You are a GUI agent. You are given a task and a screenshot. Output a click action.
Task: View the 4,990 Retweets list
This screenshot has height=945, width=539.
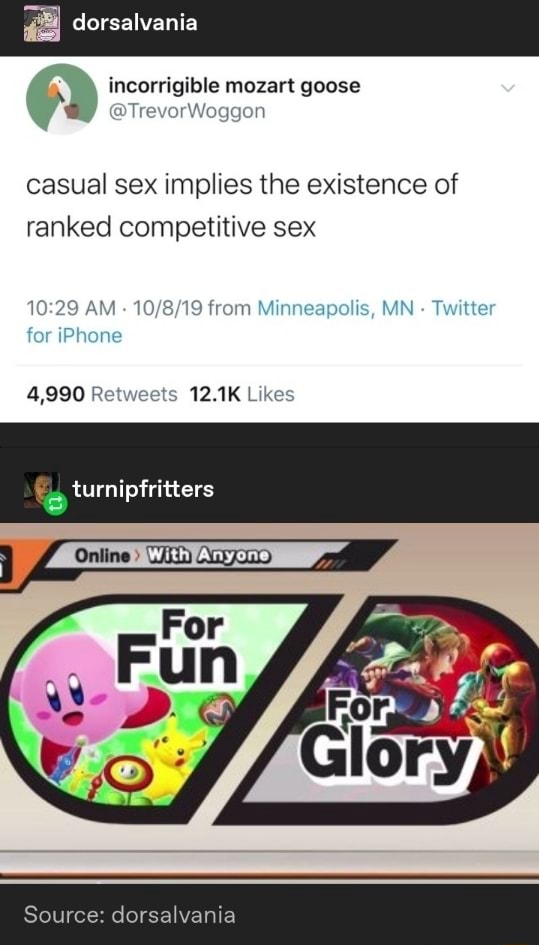click(x=102, y=395)
